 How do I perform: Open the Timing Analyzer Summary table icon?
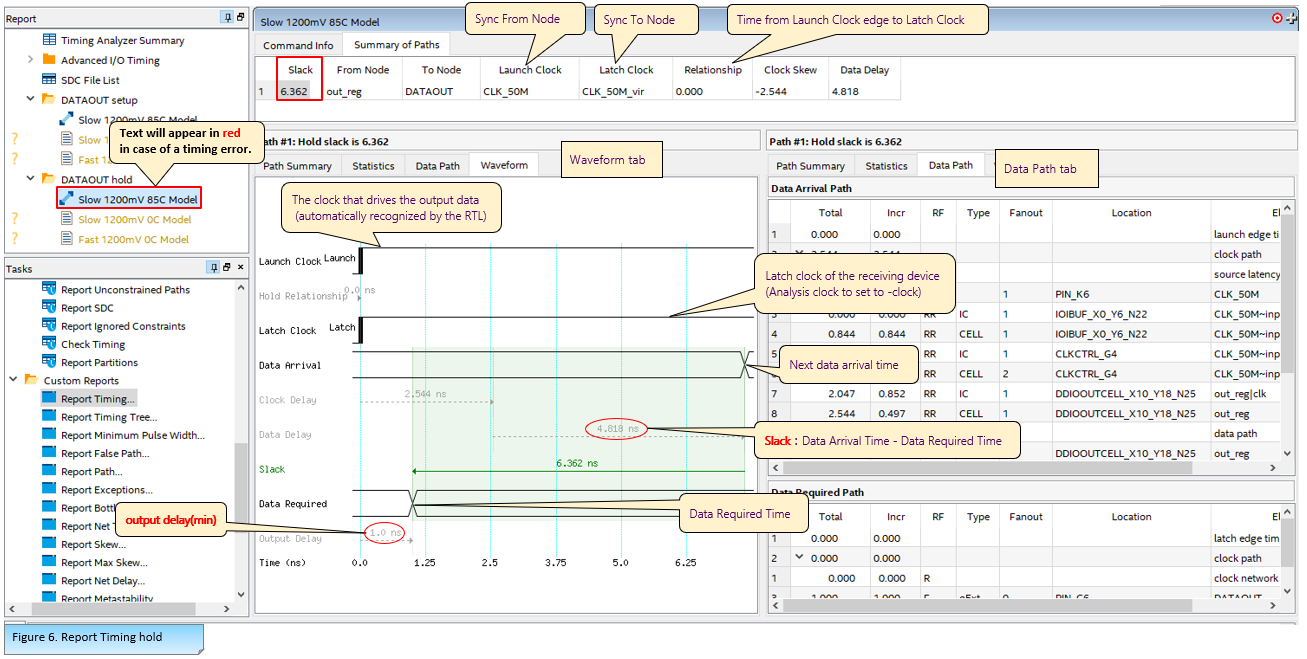50,40
